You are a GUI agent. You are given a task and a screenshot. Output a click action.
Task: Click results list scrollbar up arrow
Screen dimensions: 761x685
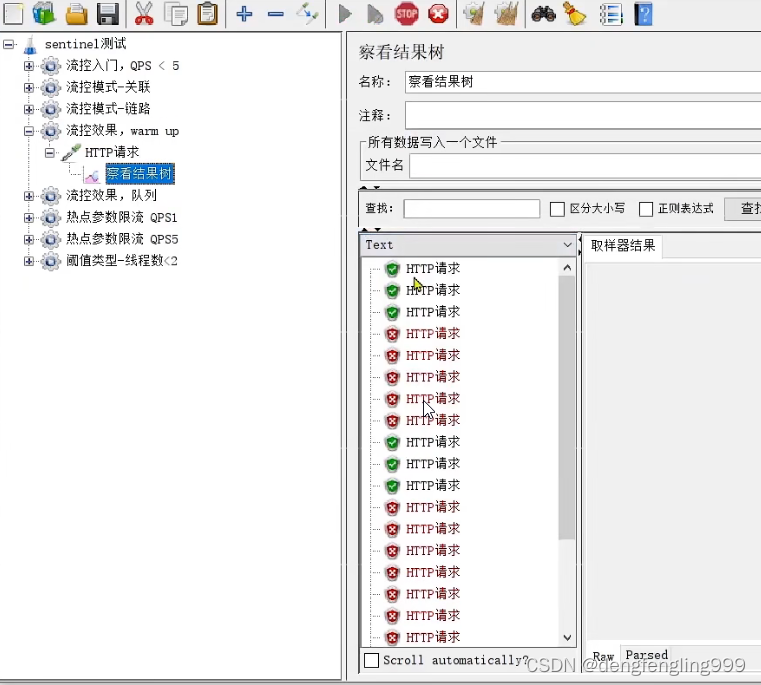[x=567, y=267]
